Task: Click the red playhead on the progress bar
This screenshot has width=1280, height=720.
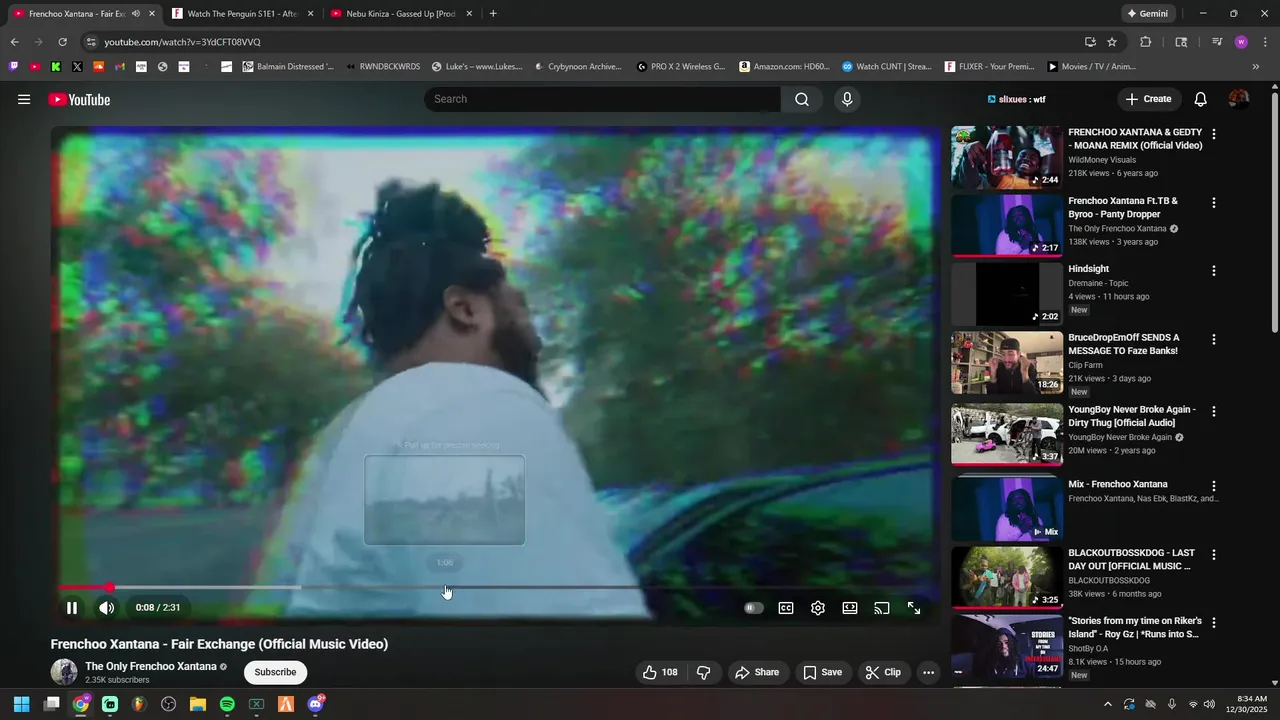Action: coord(109,588)
